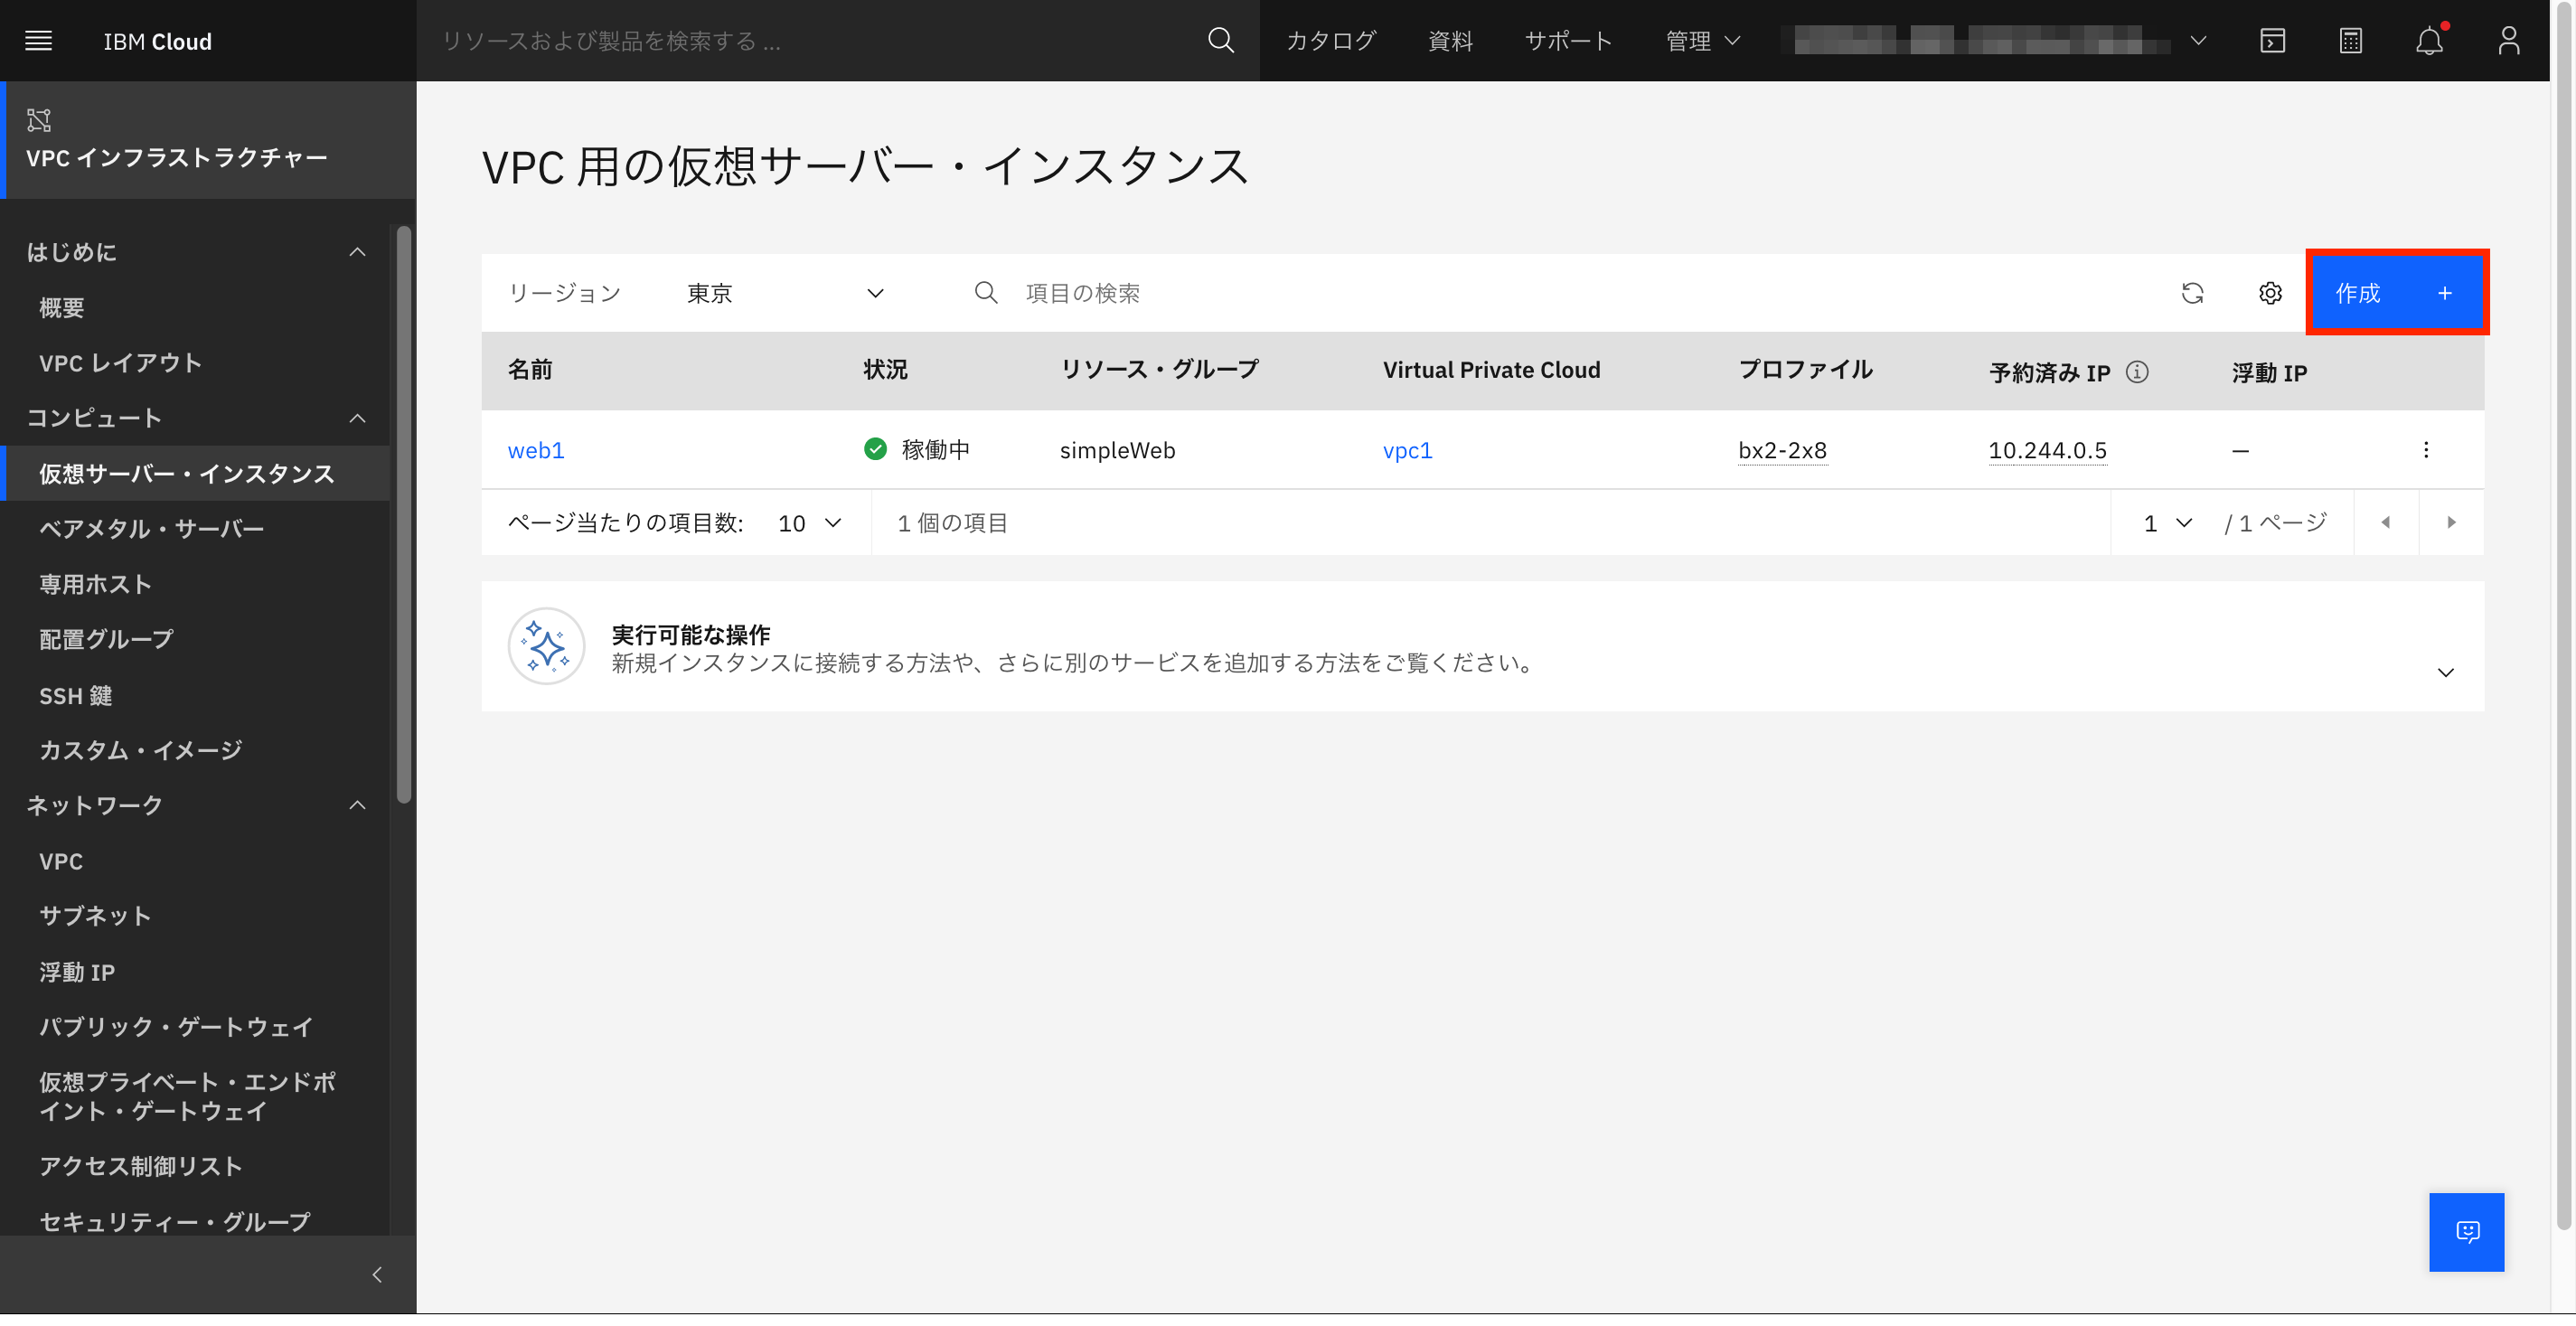This screenshot has width=2576, height=1326.
Task: Expand the 実行可能な操作 panel
Action: (2446, 672)
